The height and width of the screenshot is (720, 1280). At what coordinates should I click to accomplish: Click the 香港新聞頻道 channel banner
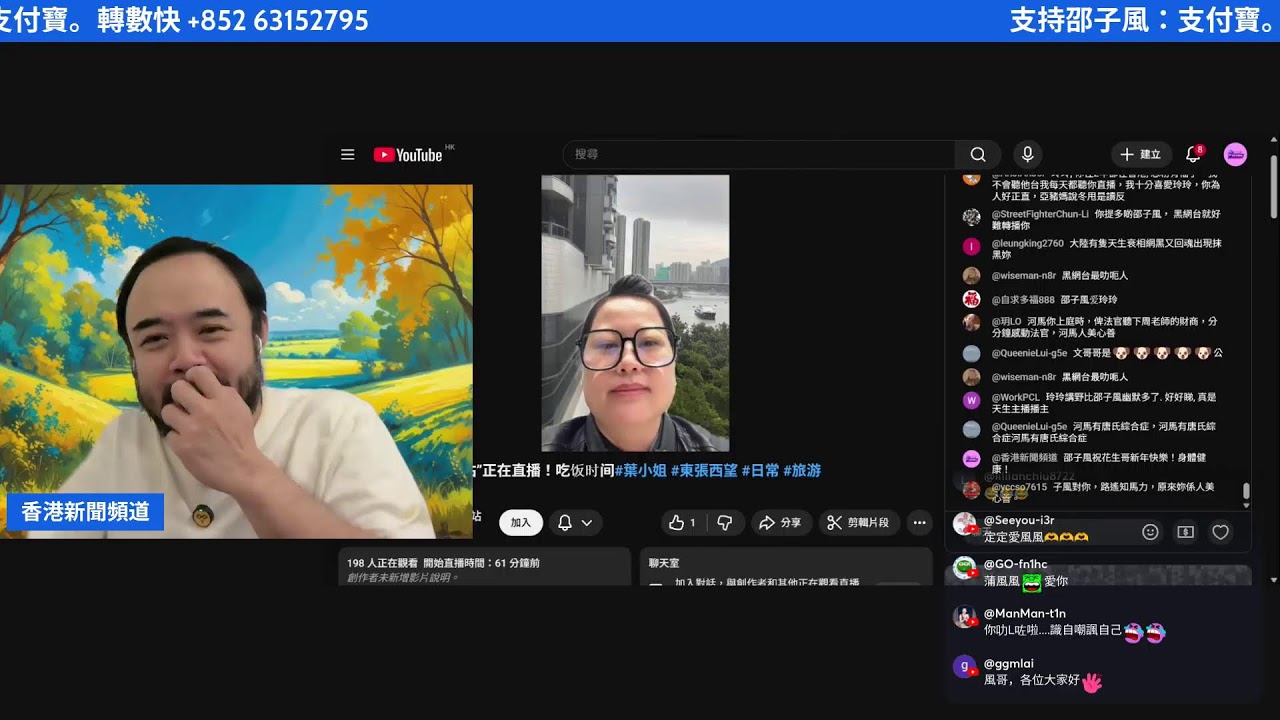85,511
